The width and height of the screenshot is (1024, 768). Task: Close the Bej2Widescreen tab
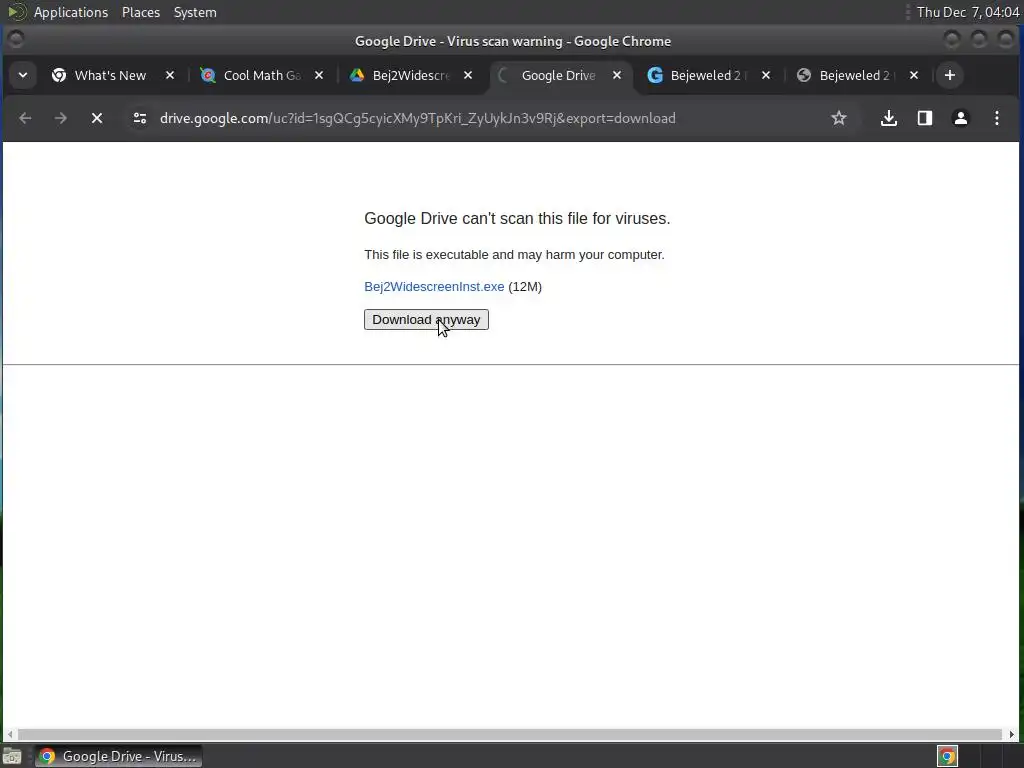tap(468, 75)
